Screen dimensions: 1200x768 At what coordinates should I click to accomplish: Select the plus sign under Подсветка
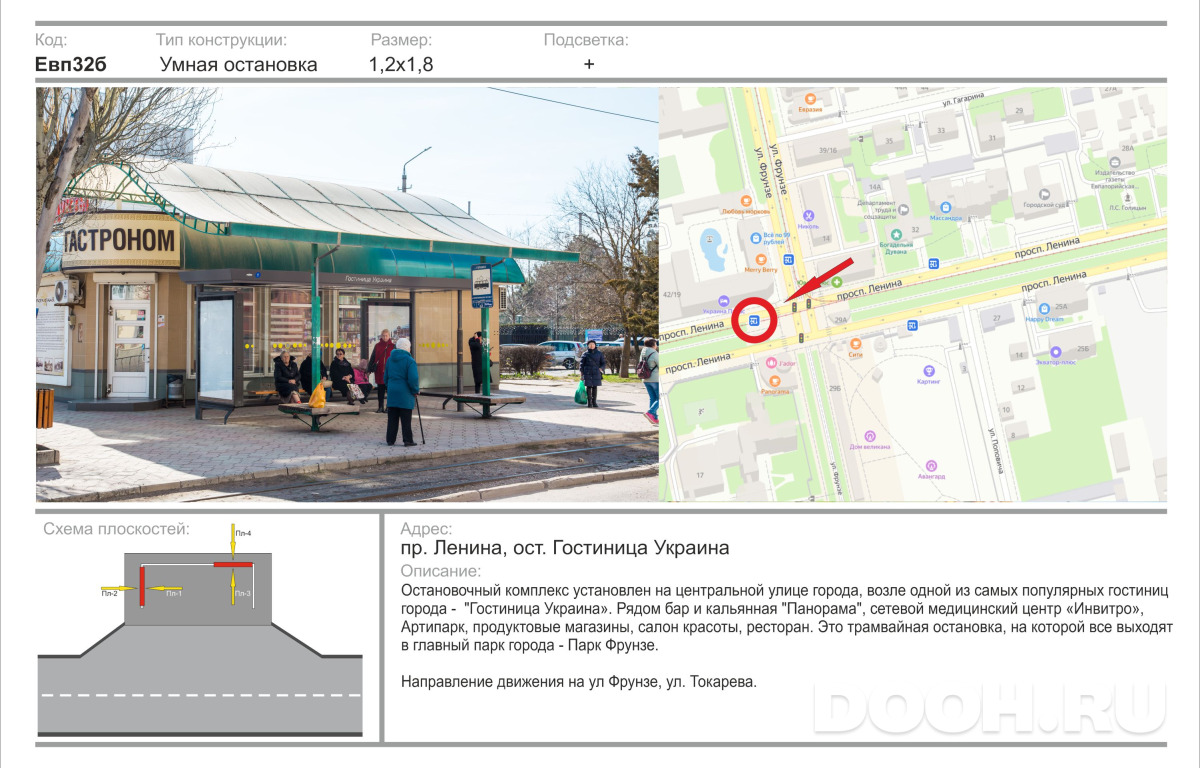coord(589,64)
